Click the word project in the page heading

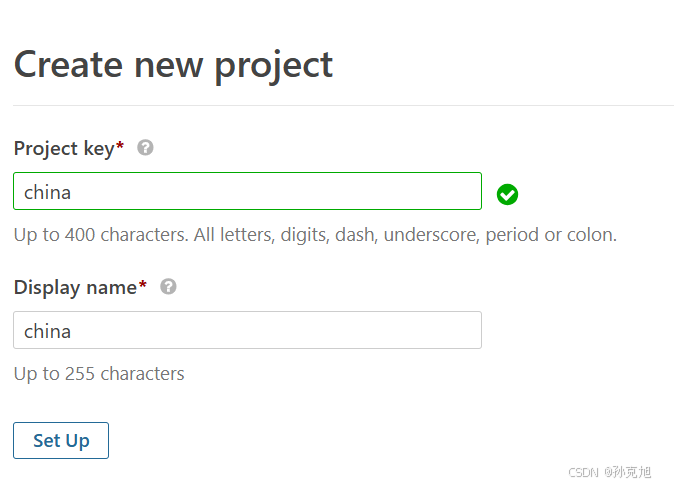pos(274,67)
